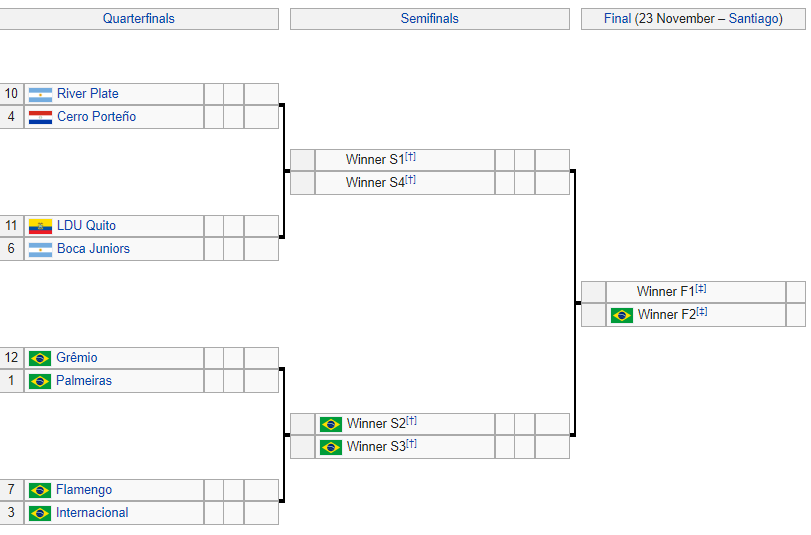Open the Semifinals header link
Viewport: 811px width, 535px height.
click(x=430, y=19)
